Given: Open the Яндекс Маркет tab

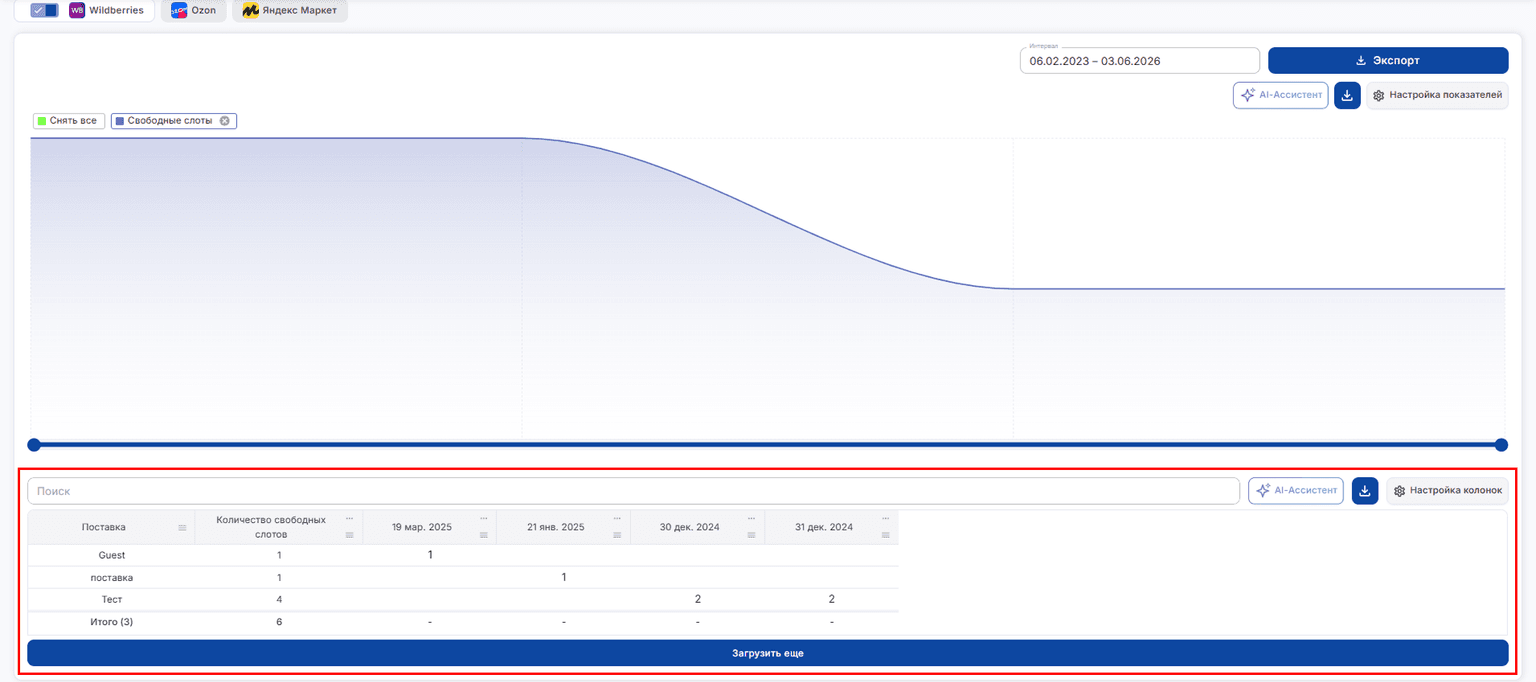Looking at the screenshot, I should [x=290, y=10].
